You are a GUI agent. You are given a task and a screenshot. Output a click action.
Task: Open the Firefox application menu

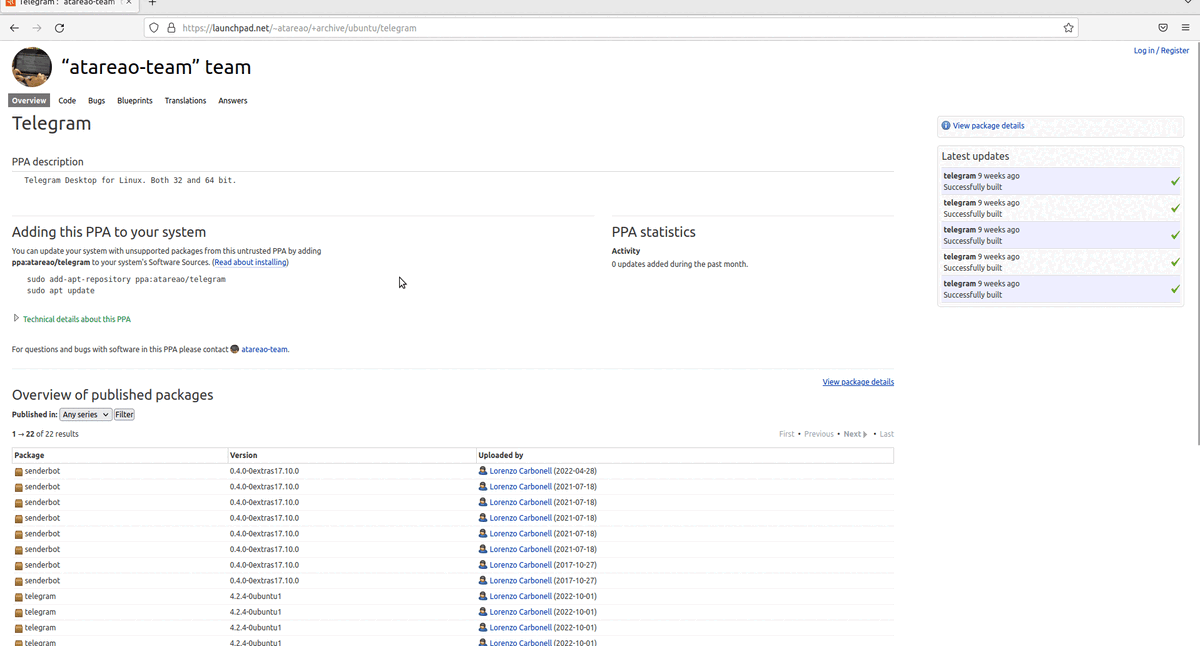[1185, 28]
